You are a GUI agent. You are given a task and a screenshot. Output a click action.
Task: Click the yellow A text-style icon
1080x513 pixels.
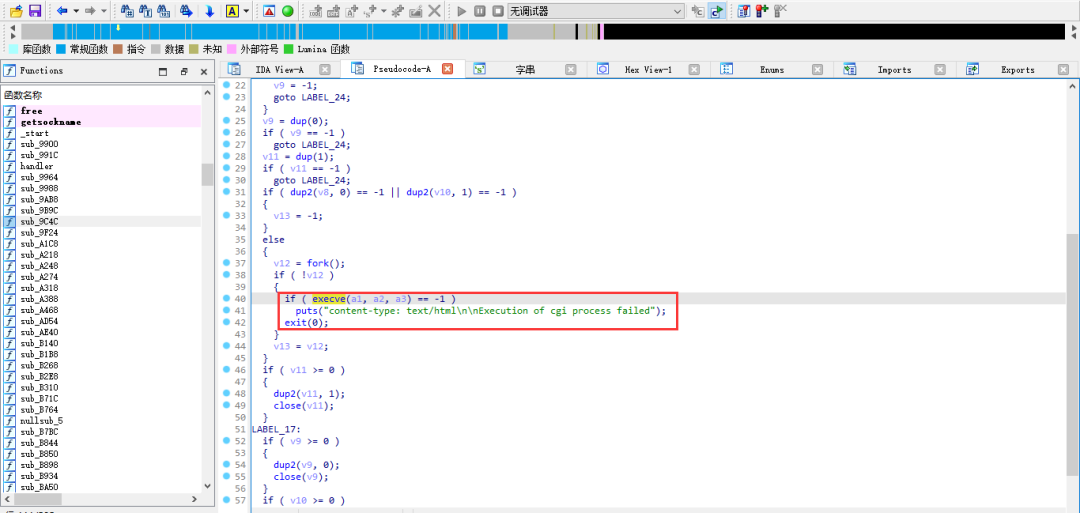point(232,10)
